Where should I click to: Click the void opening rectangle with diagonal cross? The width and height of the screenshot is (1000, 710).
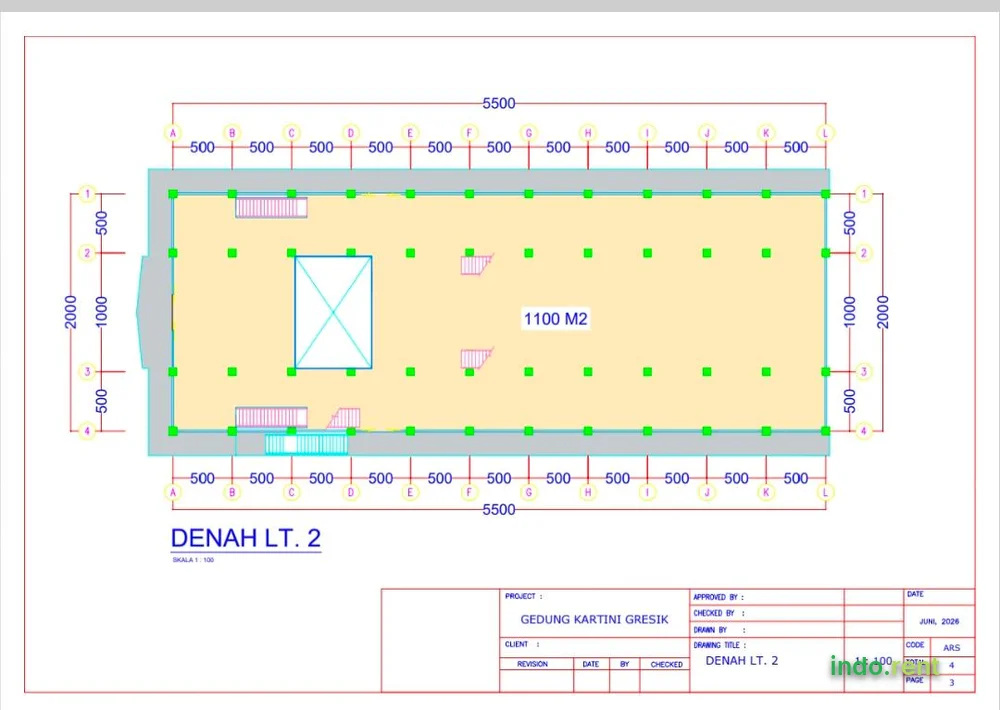[333, 313]
